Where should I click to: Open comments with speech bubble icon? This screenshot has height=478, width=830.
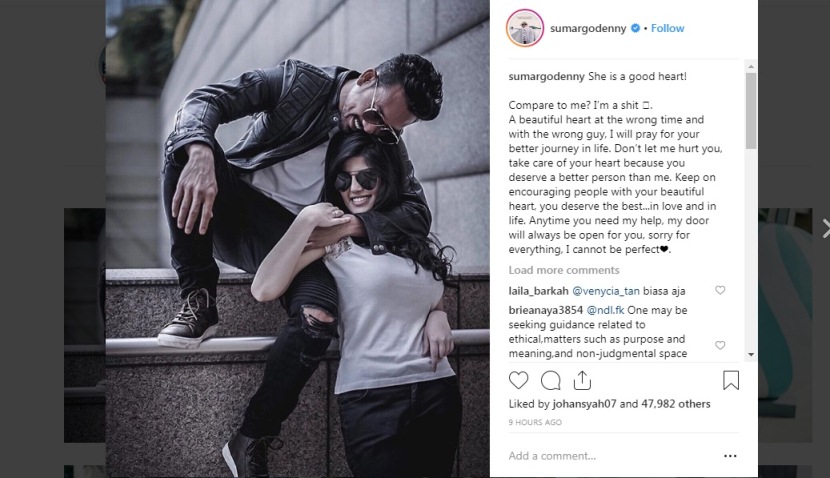pyautogui.click(x=551, y=380)
